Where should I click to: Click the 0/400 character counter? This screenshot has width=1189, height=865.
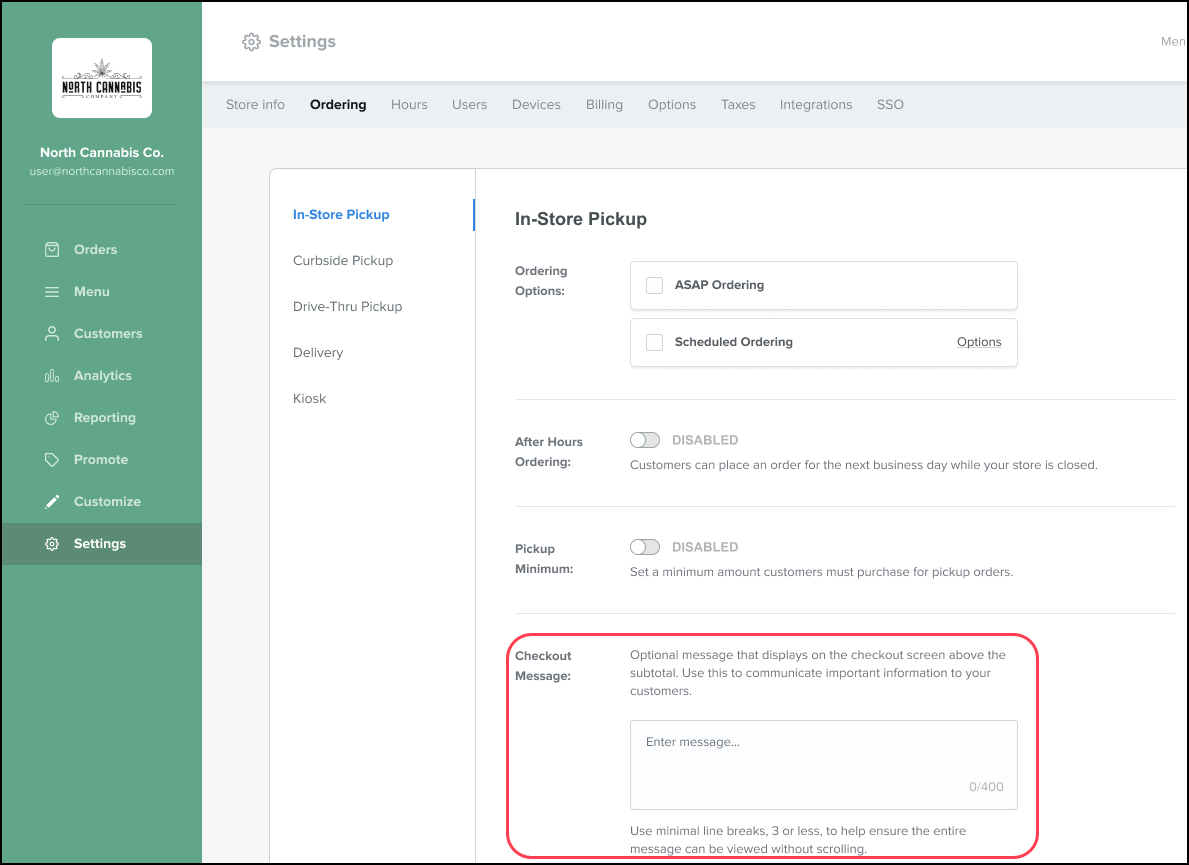pos(986,787)
